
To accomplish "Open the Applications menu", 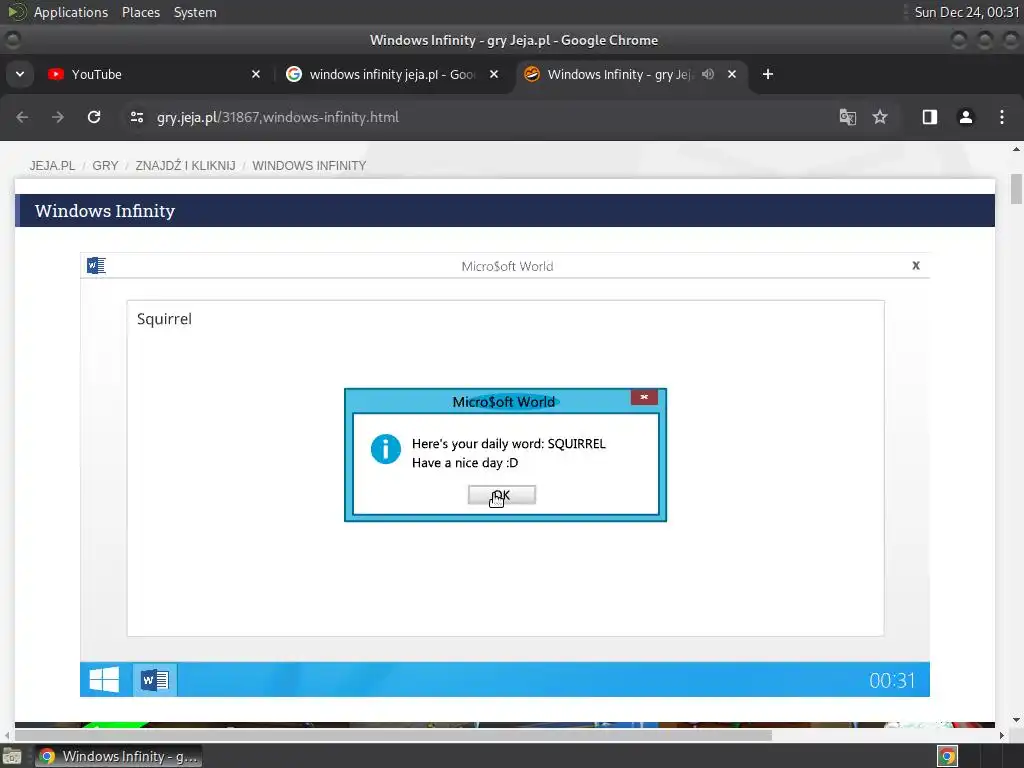I will (x=71, y=12).
